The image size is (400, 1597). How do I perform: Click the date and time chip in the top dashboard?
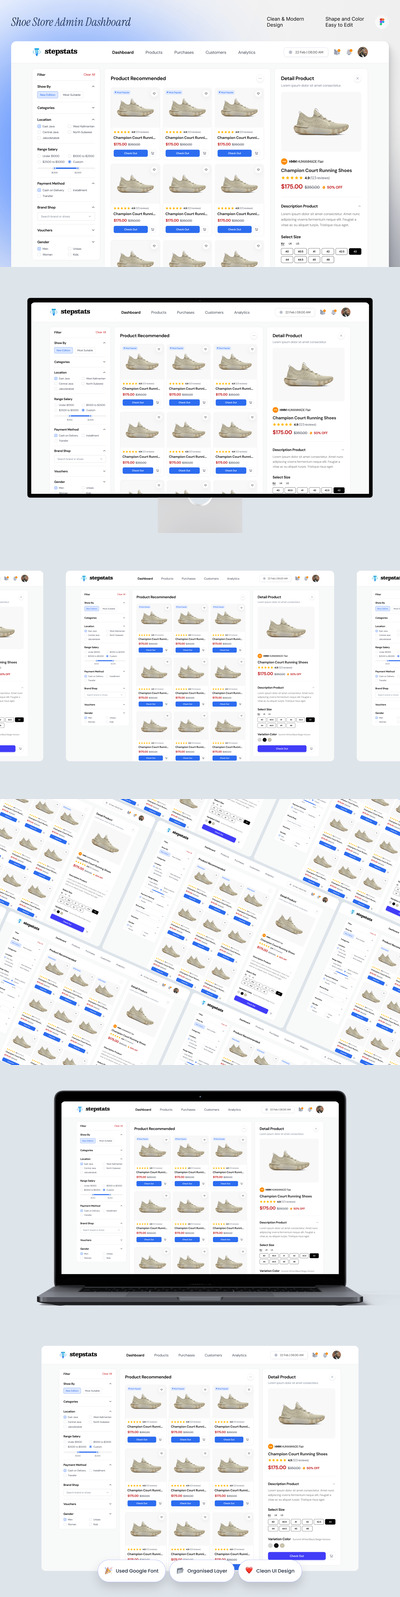pyautogui.click(x=306, y=52)
